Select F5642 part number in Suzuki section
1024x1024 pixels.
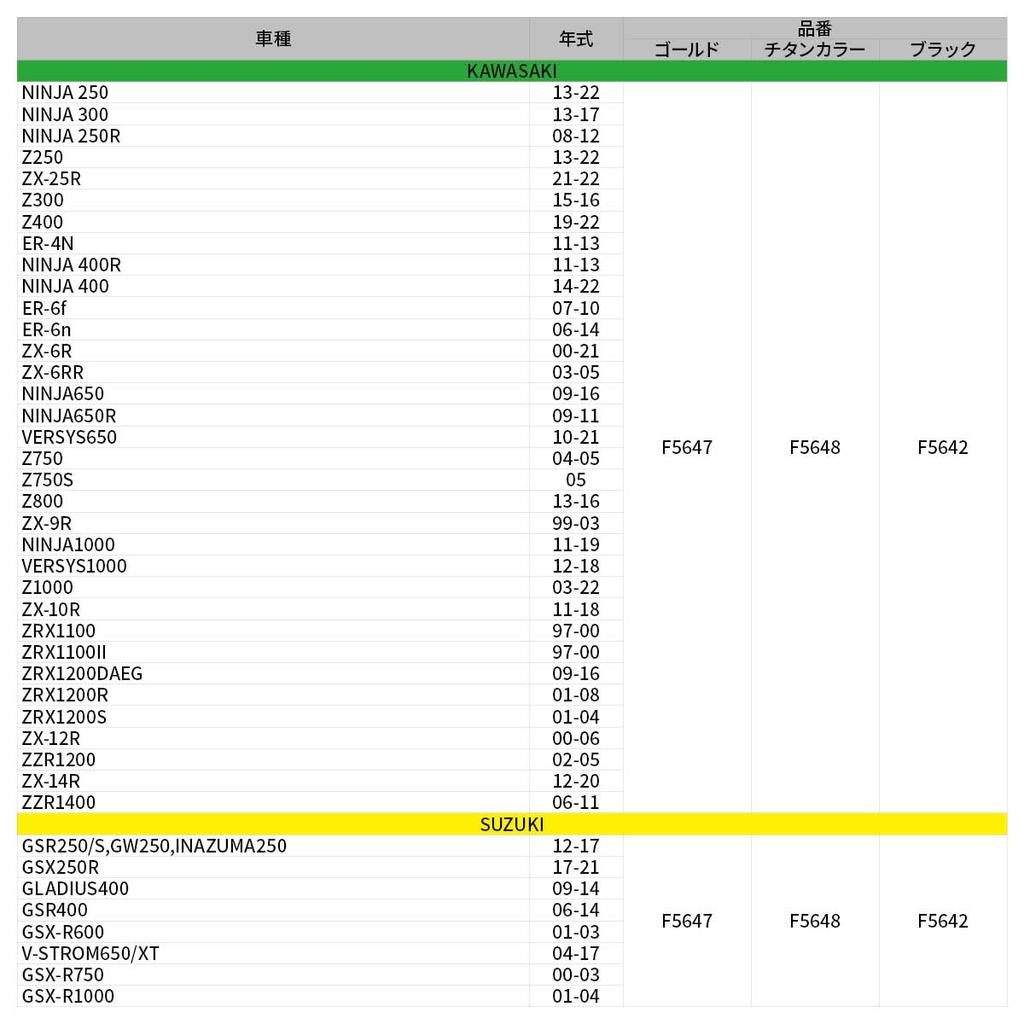pos(942,921)
